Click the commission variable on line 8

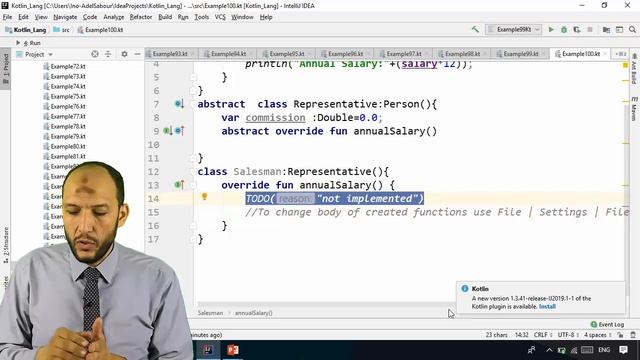276,118
